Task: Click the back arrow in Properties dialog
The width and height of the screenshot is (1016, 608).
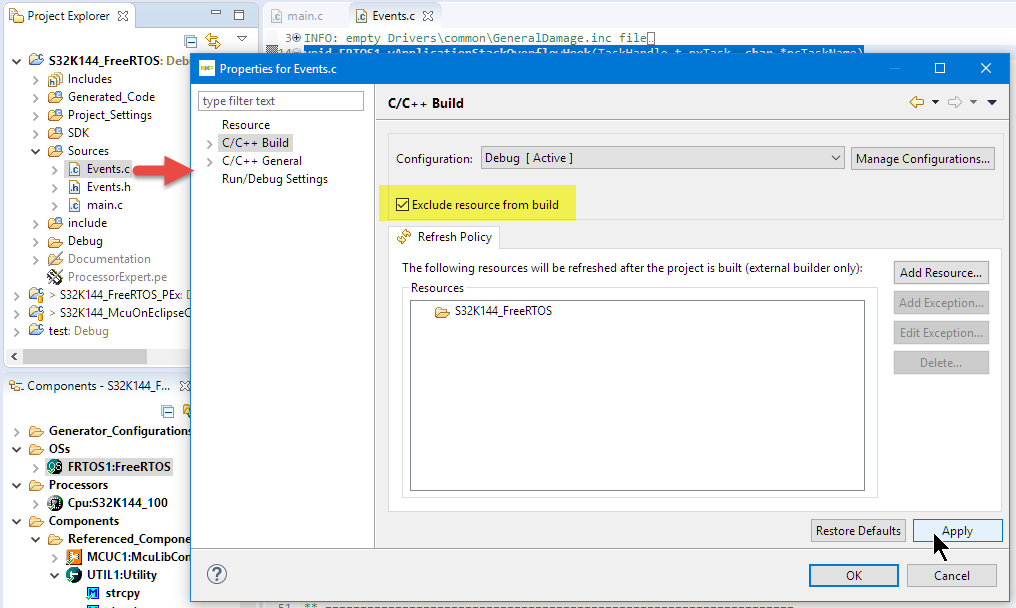Action: 916,102
